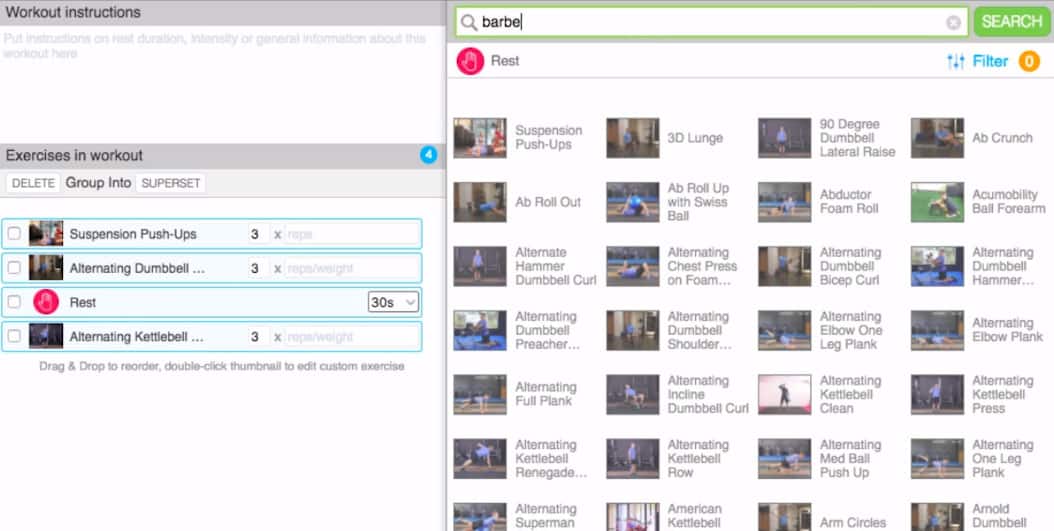Tick the Rest row checkbox
Viewport: 1054px width, 531px height.
(x=14, y=302)
